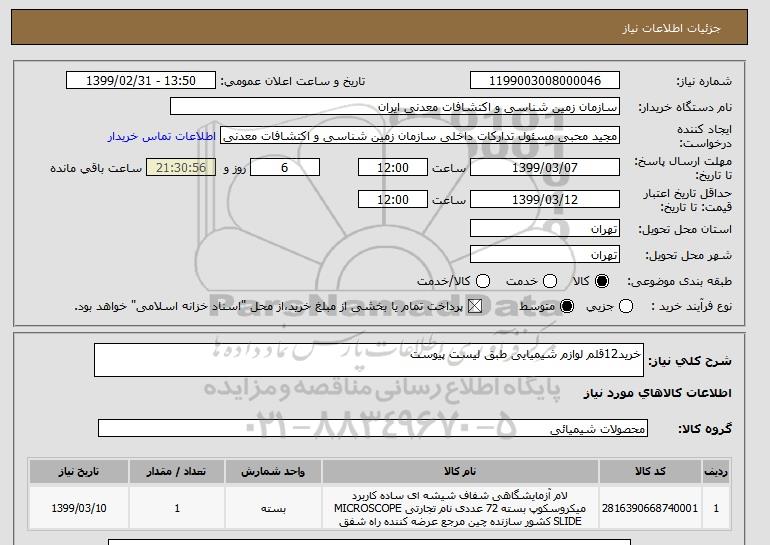Click the تعداد / مقدار column header
This screenshot has height=545, width=770.
pos(177,471)
